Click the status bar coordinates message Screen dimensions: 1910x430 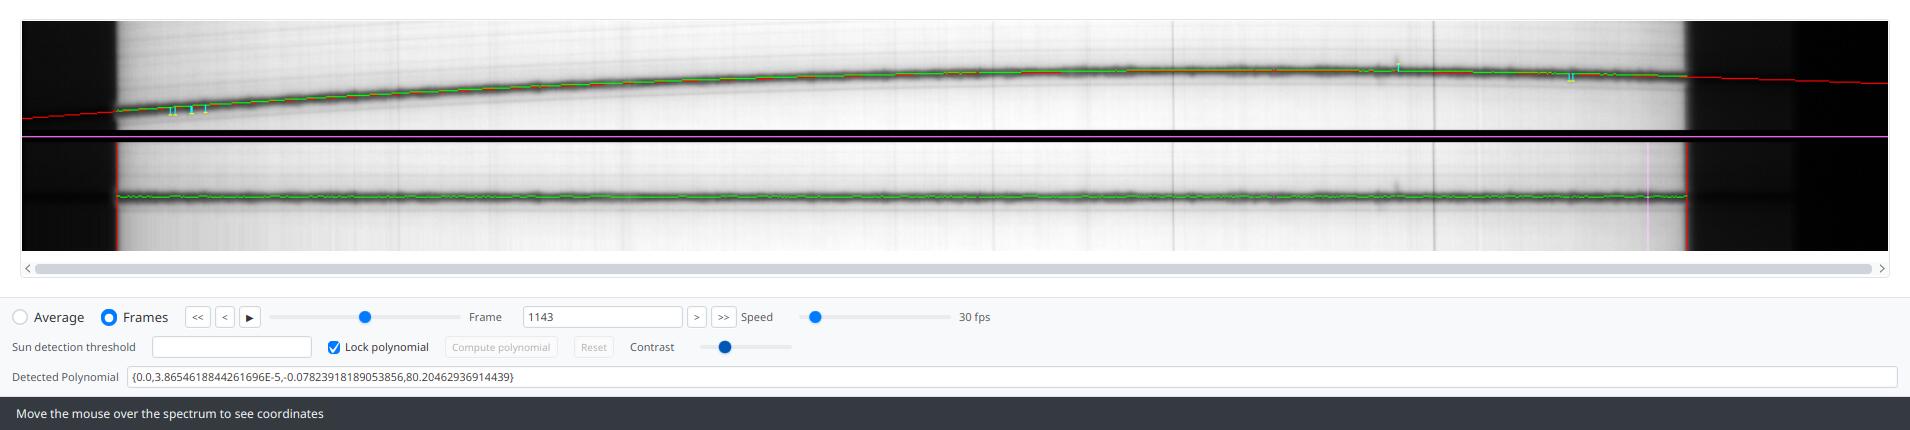(x=170, y=414)
